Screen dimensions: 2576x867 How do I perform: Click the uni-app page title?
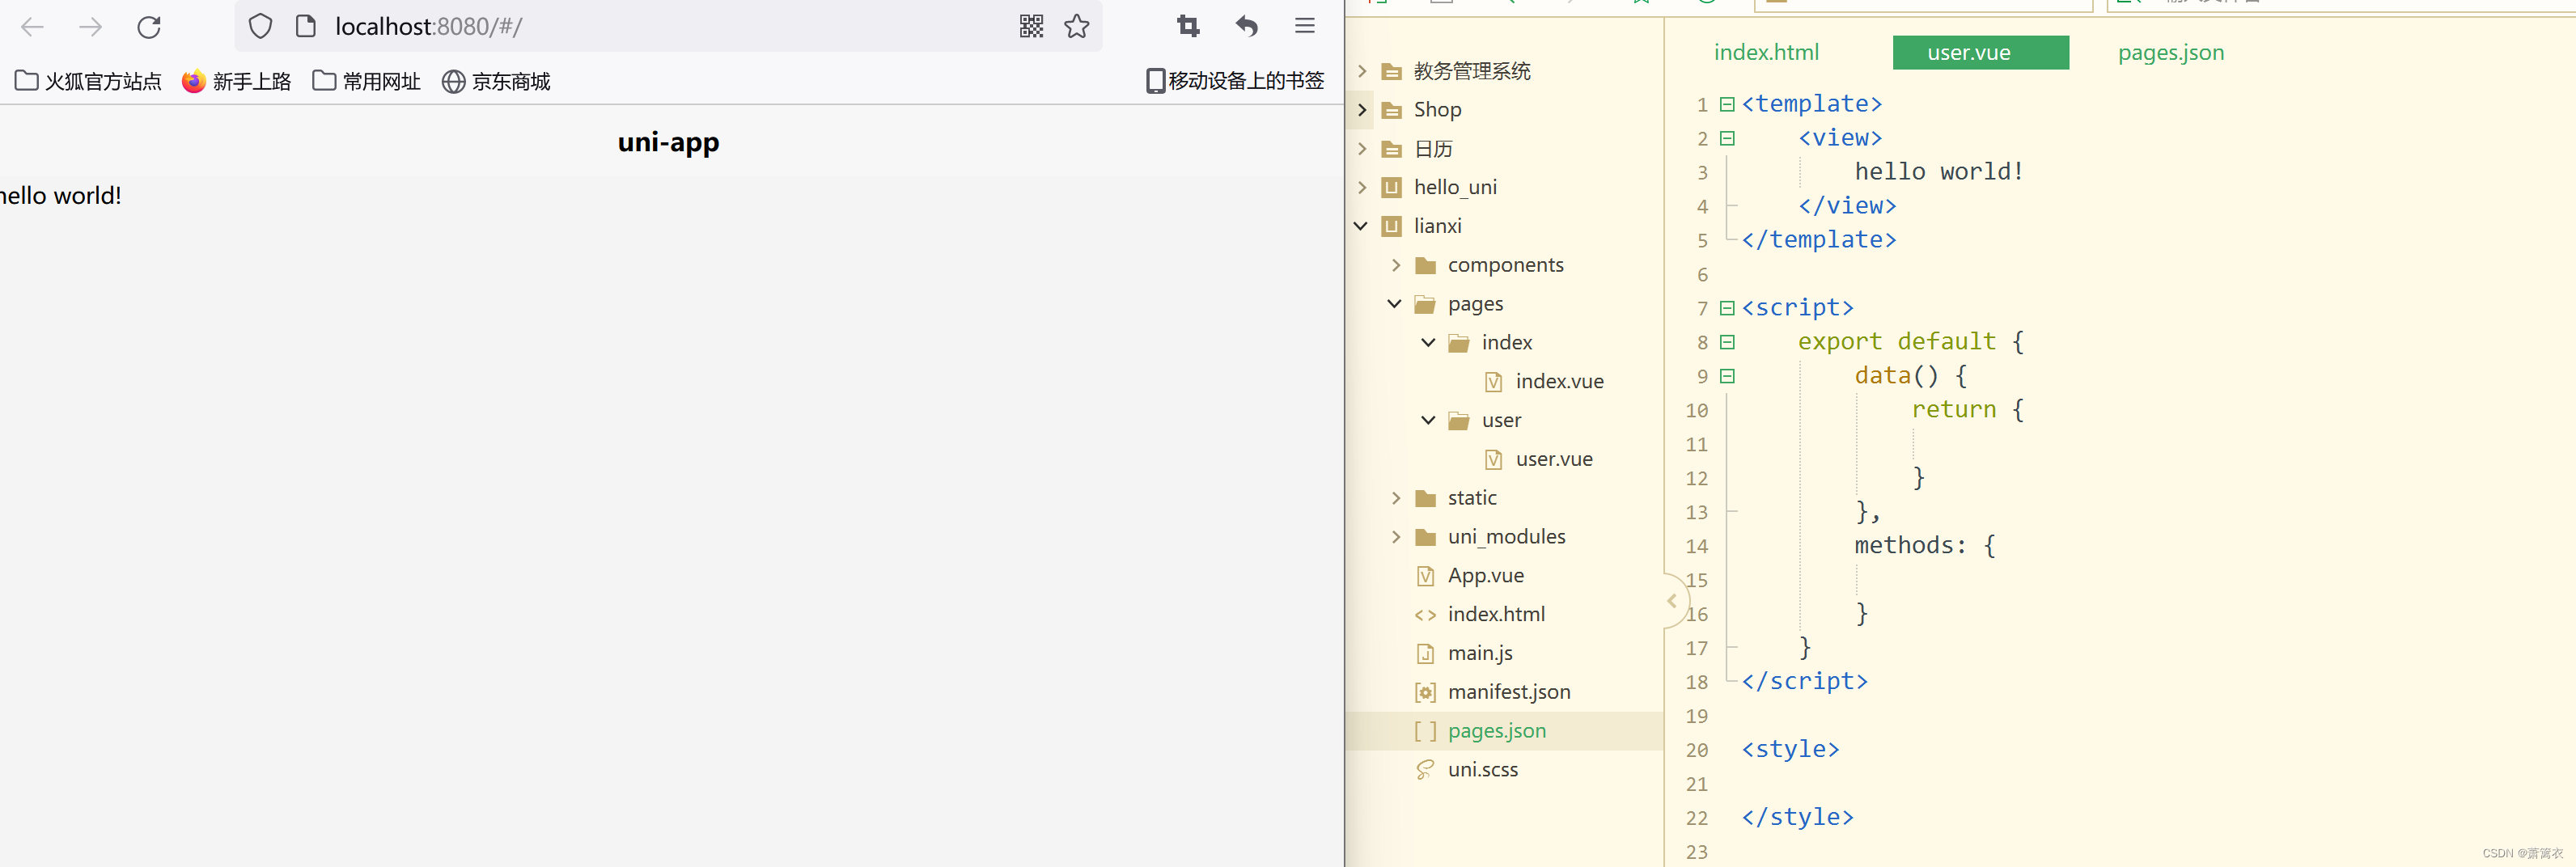coord(668,142)
